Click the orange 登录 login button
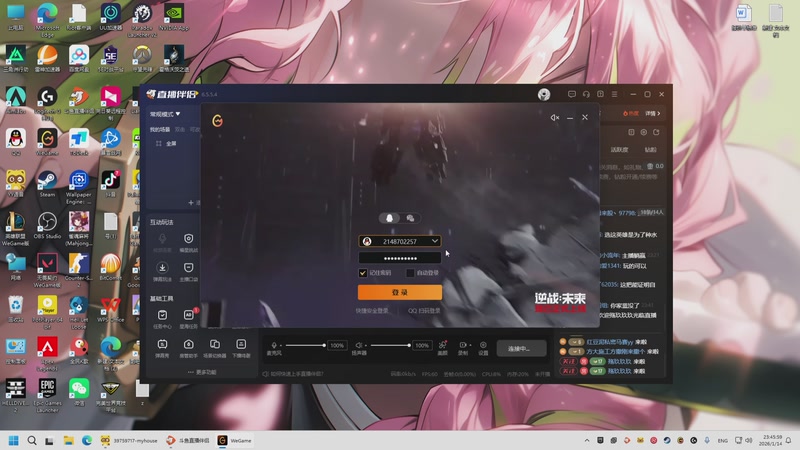This screenshot has width=800, height=450. (399, 292)
